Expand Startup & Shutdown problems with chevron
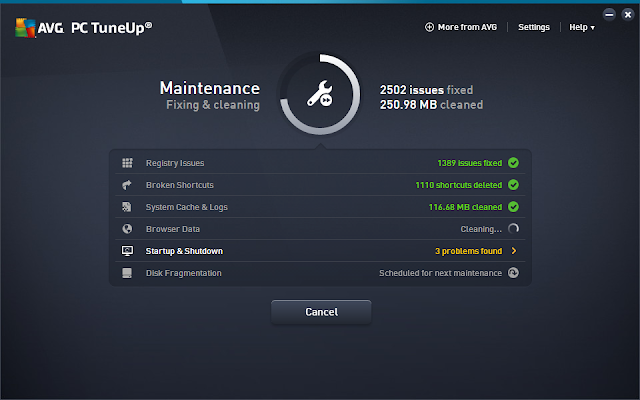 coord(514,251)
